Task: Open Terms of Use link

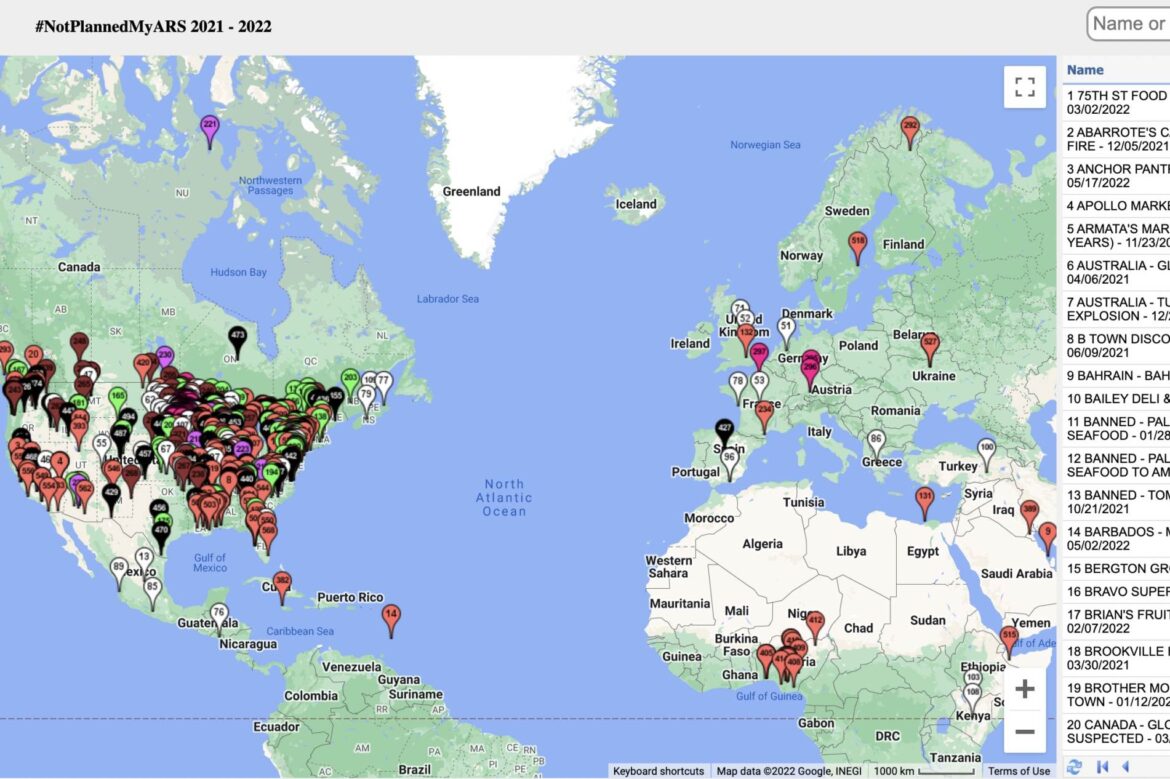Action: click(x=1019, y=771)
